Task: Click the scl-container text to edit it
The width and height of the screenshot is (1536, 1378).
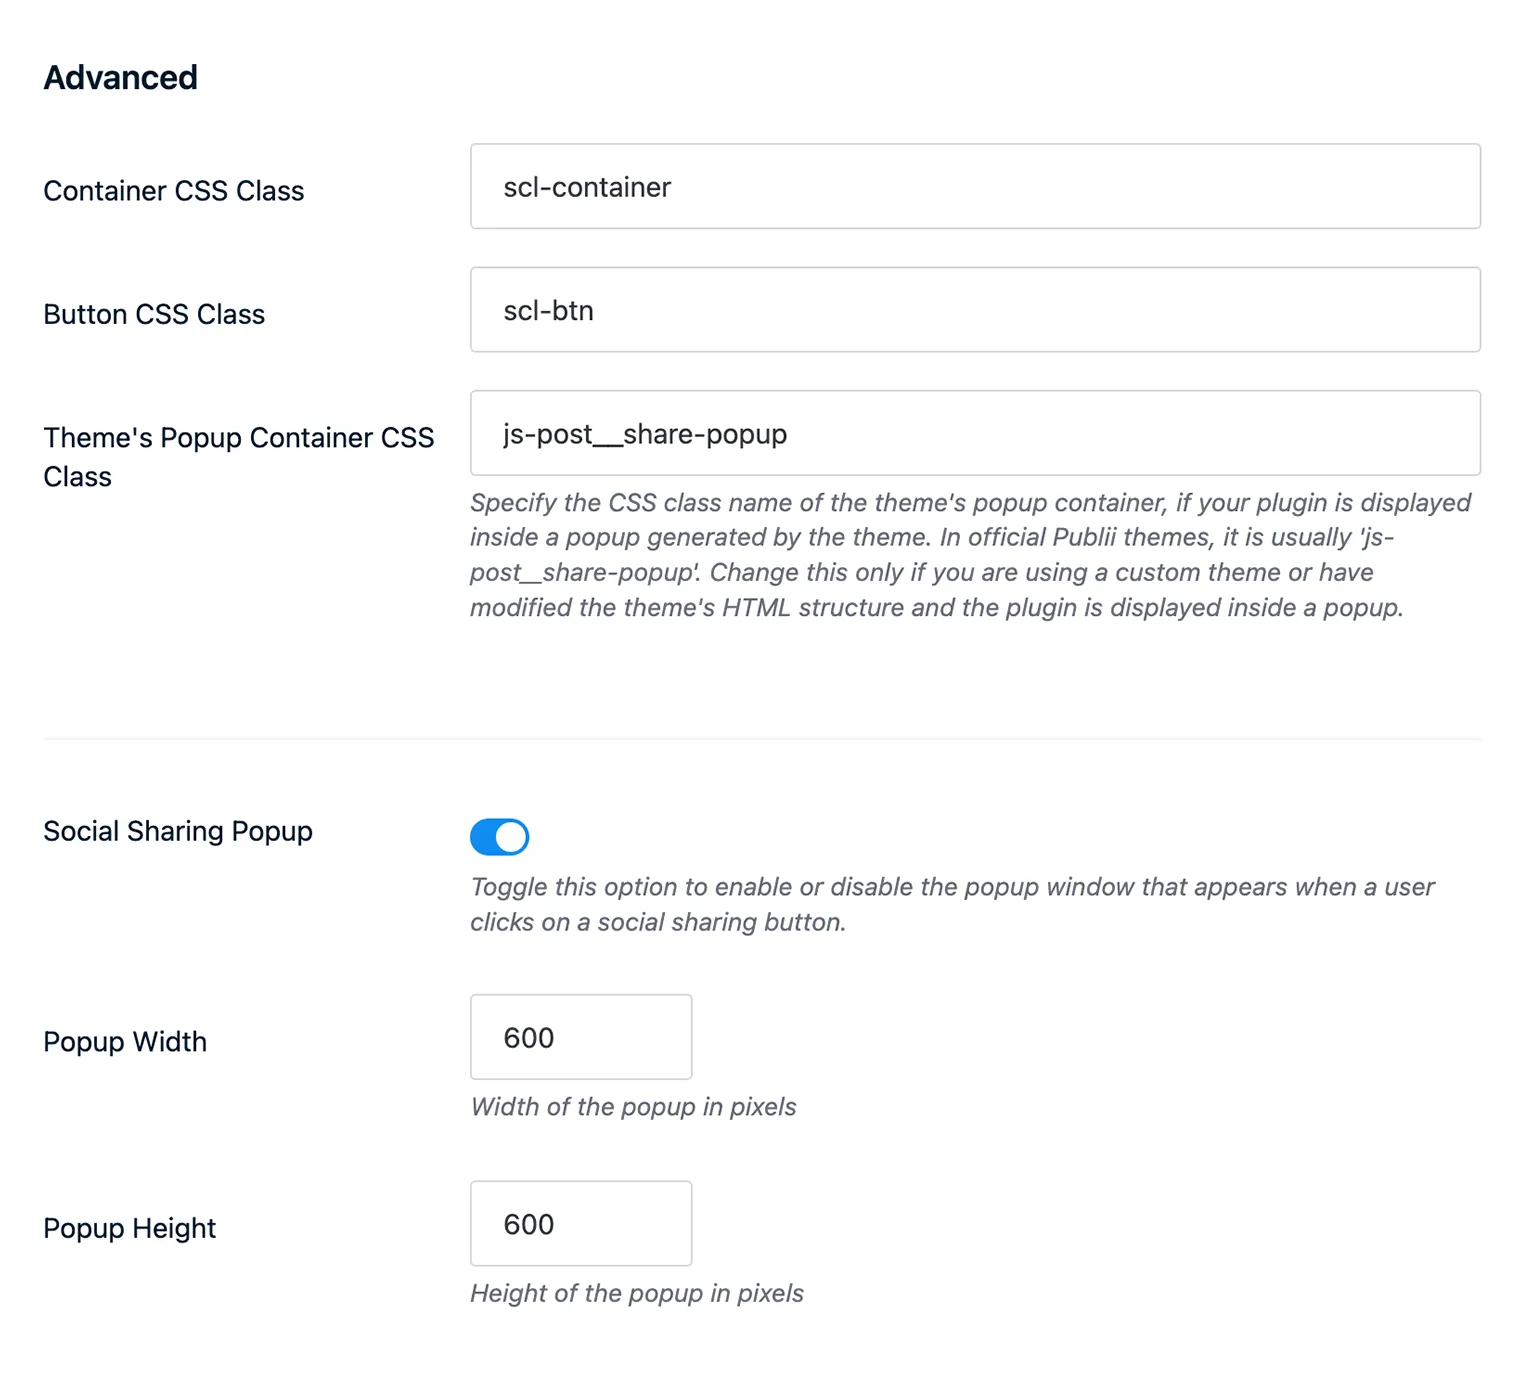Action: click(x=586, y=187)
